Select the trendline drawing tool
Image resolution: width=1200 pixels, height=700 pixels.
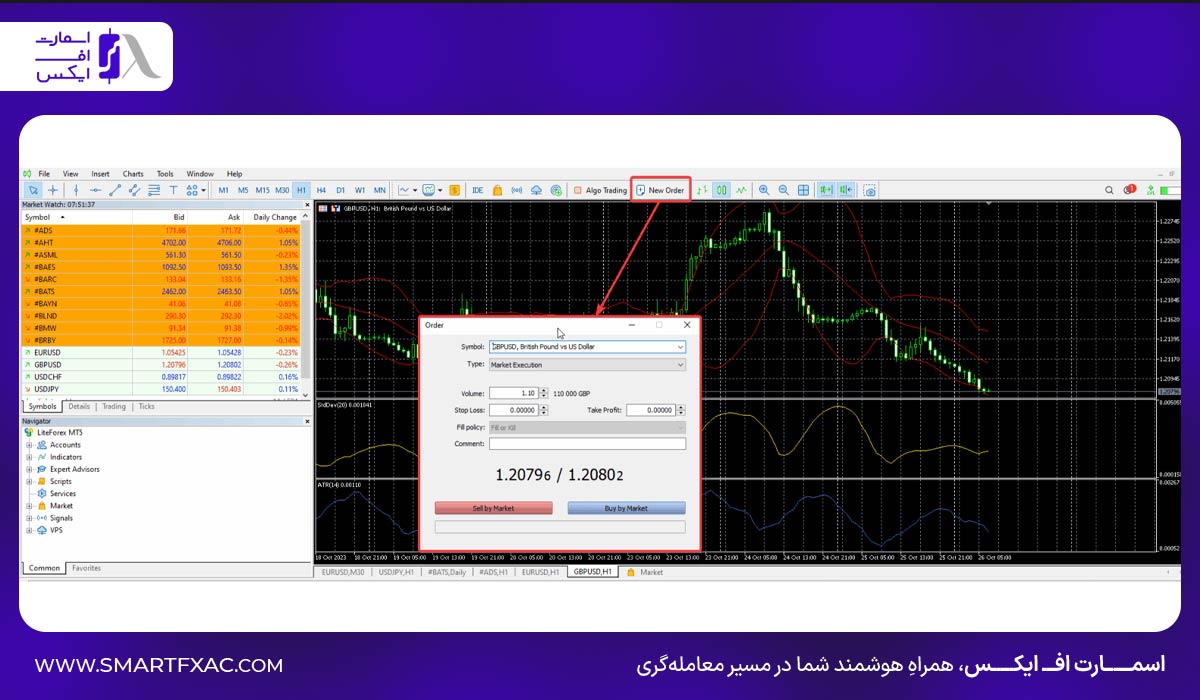tap(115, 190)
